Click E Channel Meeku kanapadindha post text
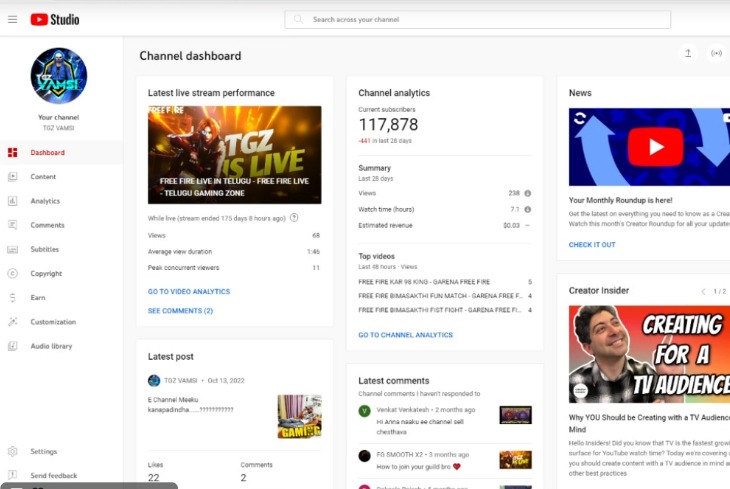Viewport: 730px width, 489px height. tap(190, 405)
